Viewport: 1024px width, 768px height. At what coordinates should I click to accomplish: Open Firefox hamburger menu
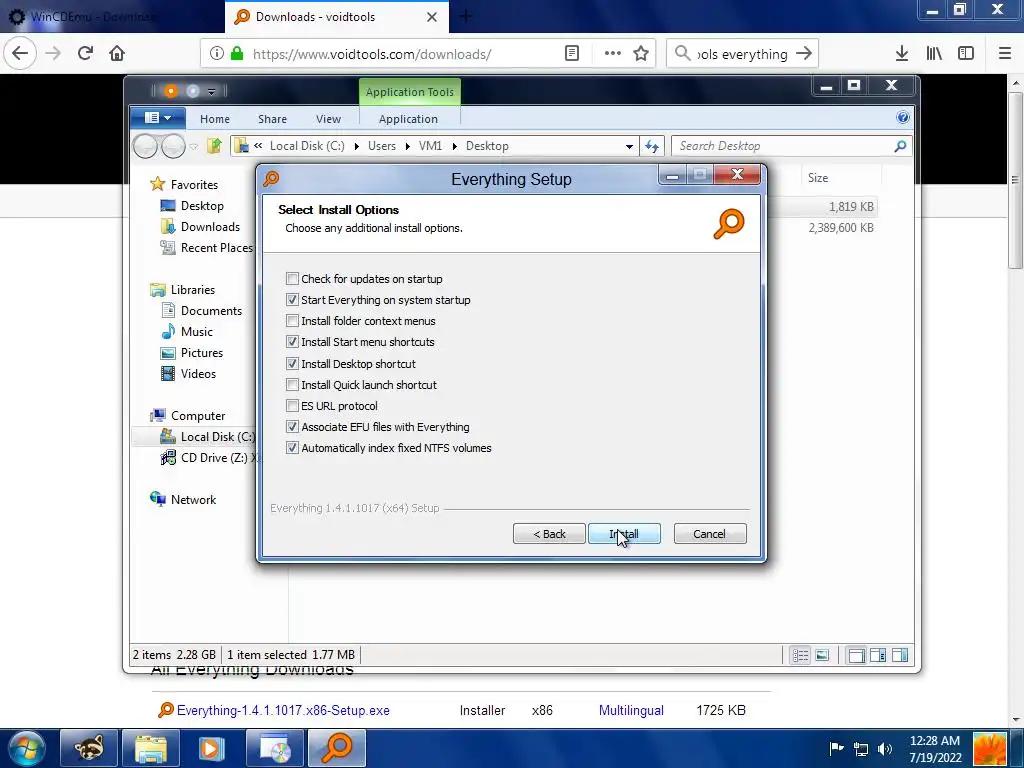tap(1005, 54)
